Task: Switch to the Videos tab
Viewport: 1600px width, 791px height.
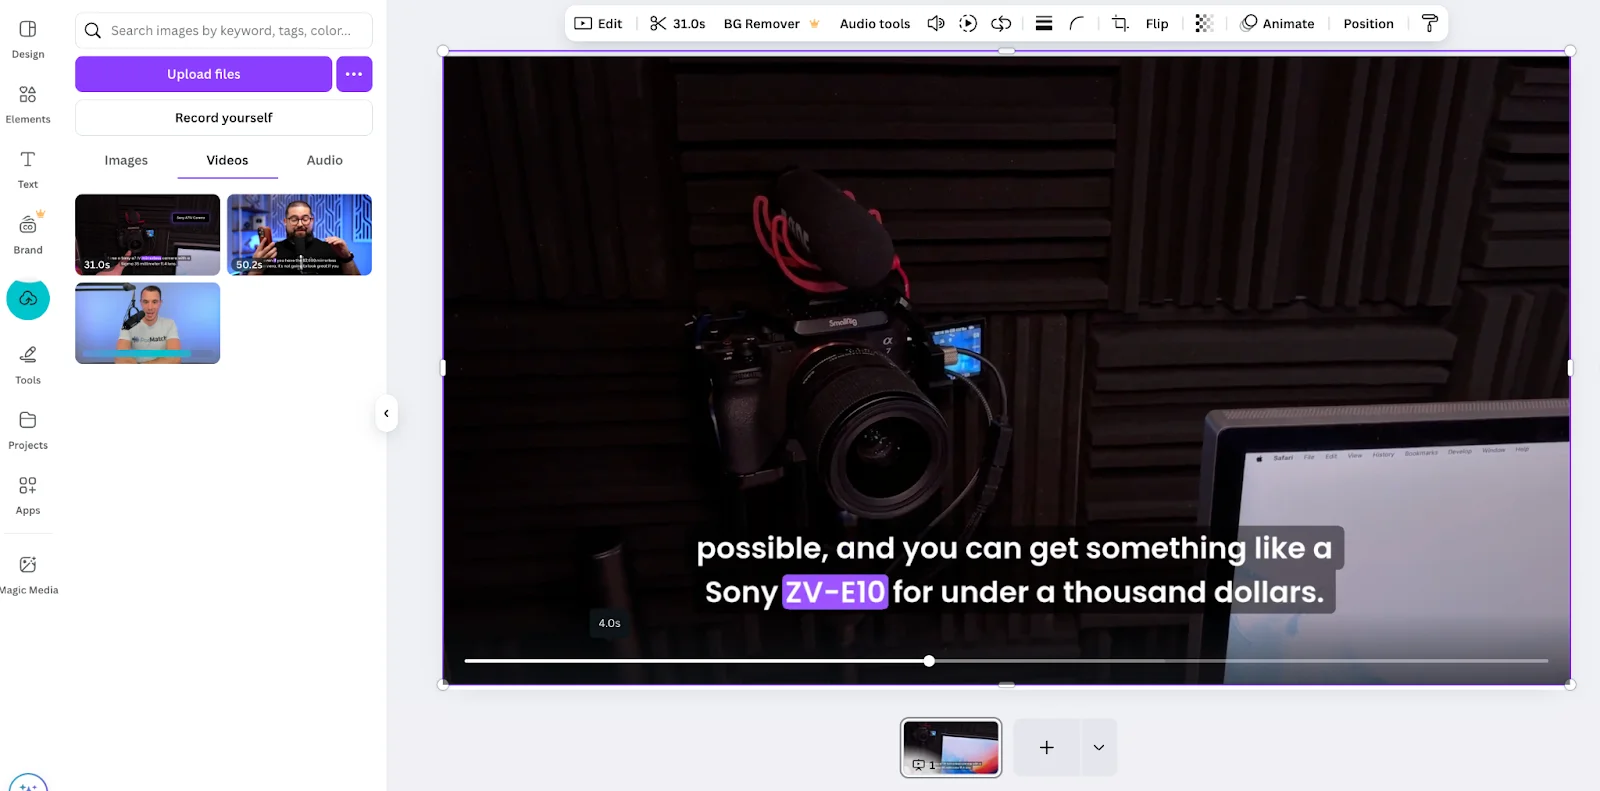Action: (x=227, y=160)
